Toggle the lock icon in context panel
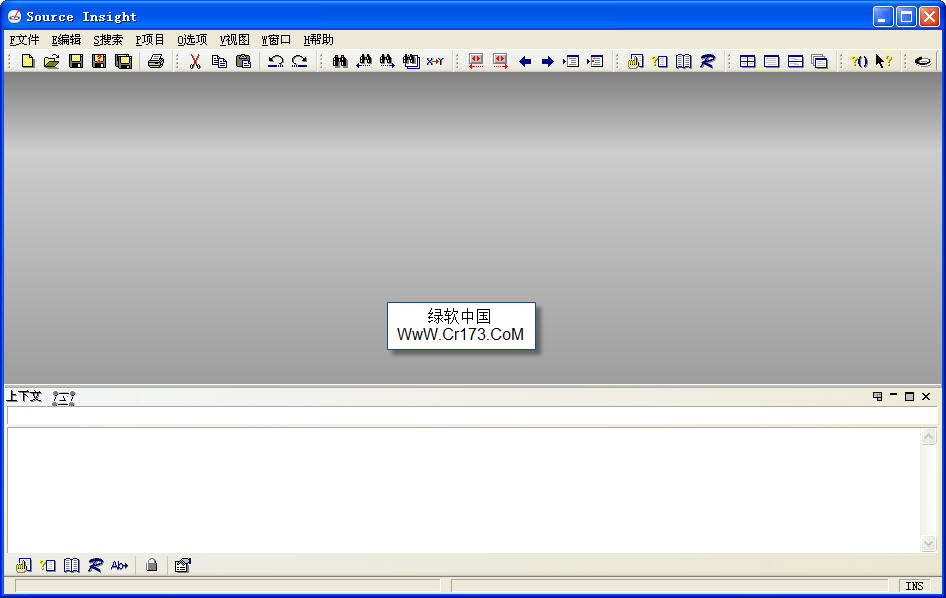The width and height of the screenshot is (946, 598). (151, 565)
